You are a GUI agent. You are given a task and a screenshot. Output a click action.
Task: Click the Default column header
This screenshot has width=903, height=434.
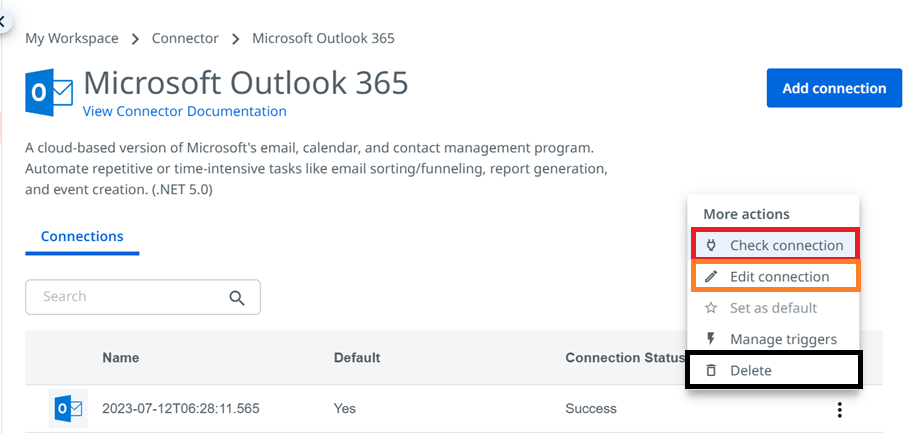coord(356,357)
